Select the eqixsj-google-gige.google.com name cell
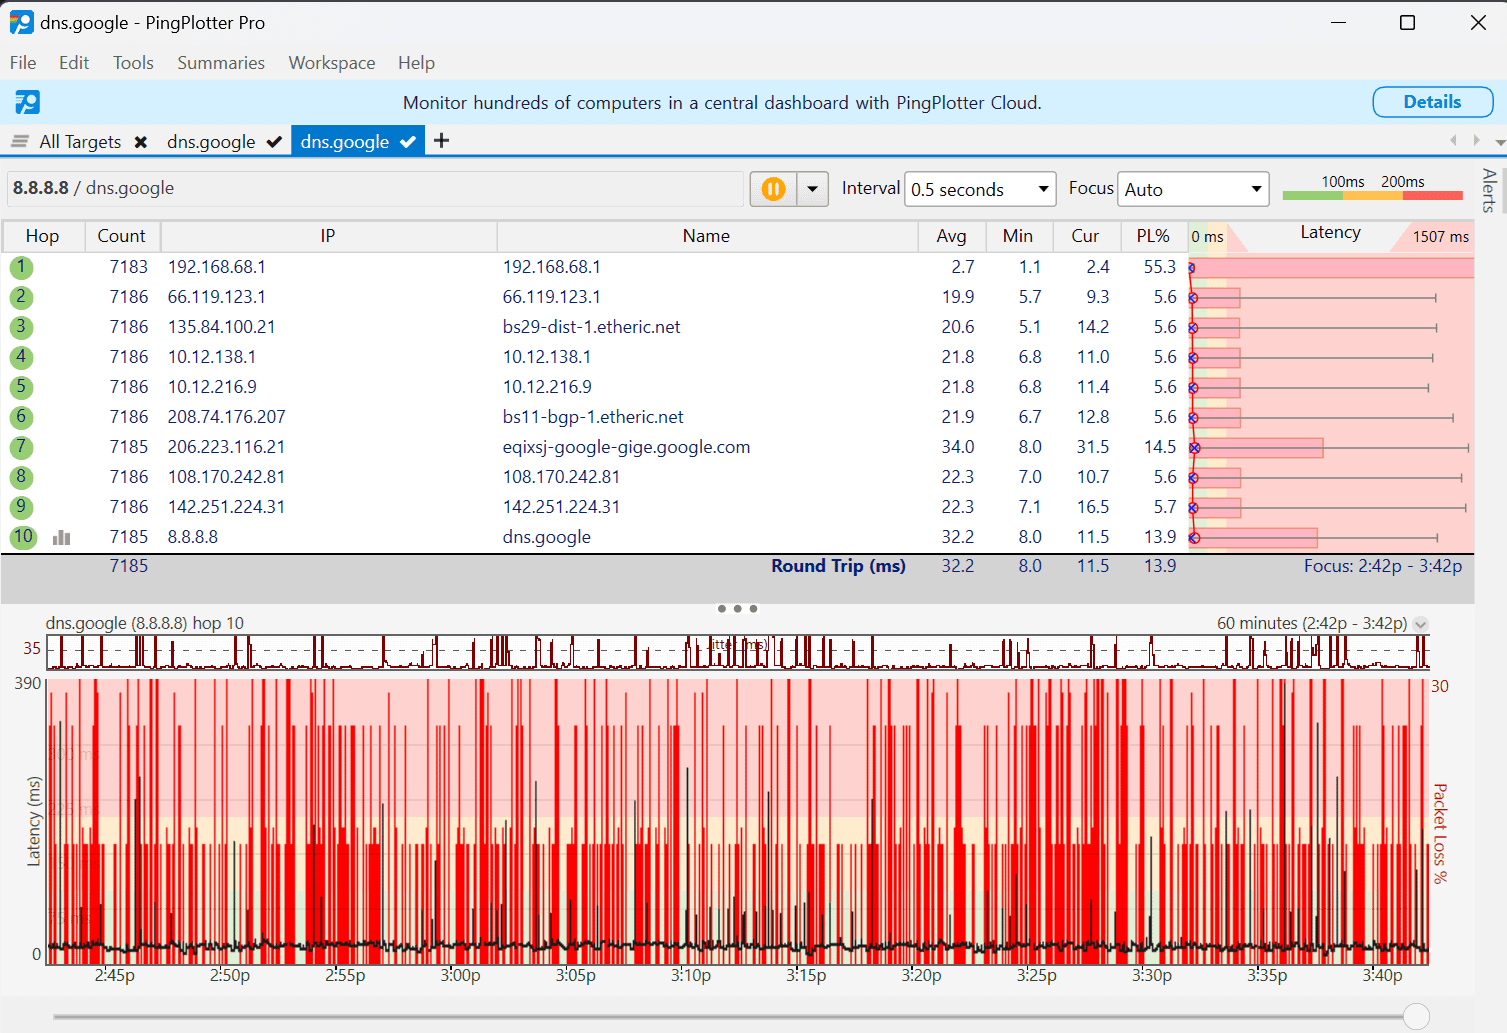 (x=626, y=447)
